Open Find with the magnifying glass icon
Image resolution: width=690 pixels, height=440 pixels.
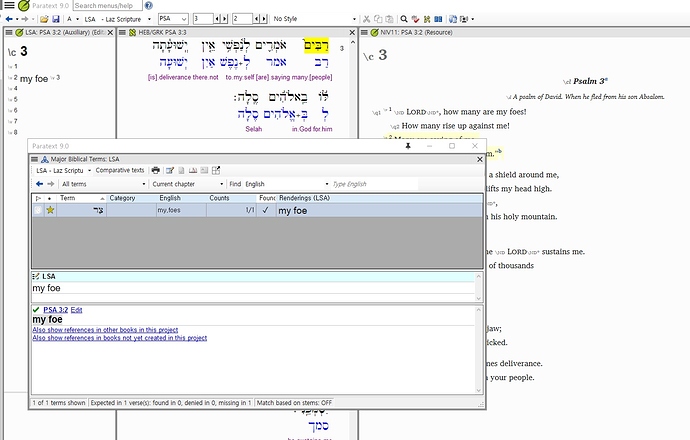404,19
